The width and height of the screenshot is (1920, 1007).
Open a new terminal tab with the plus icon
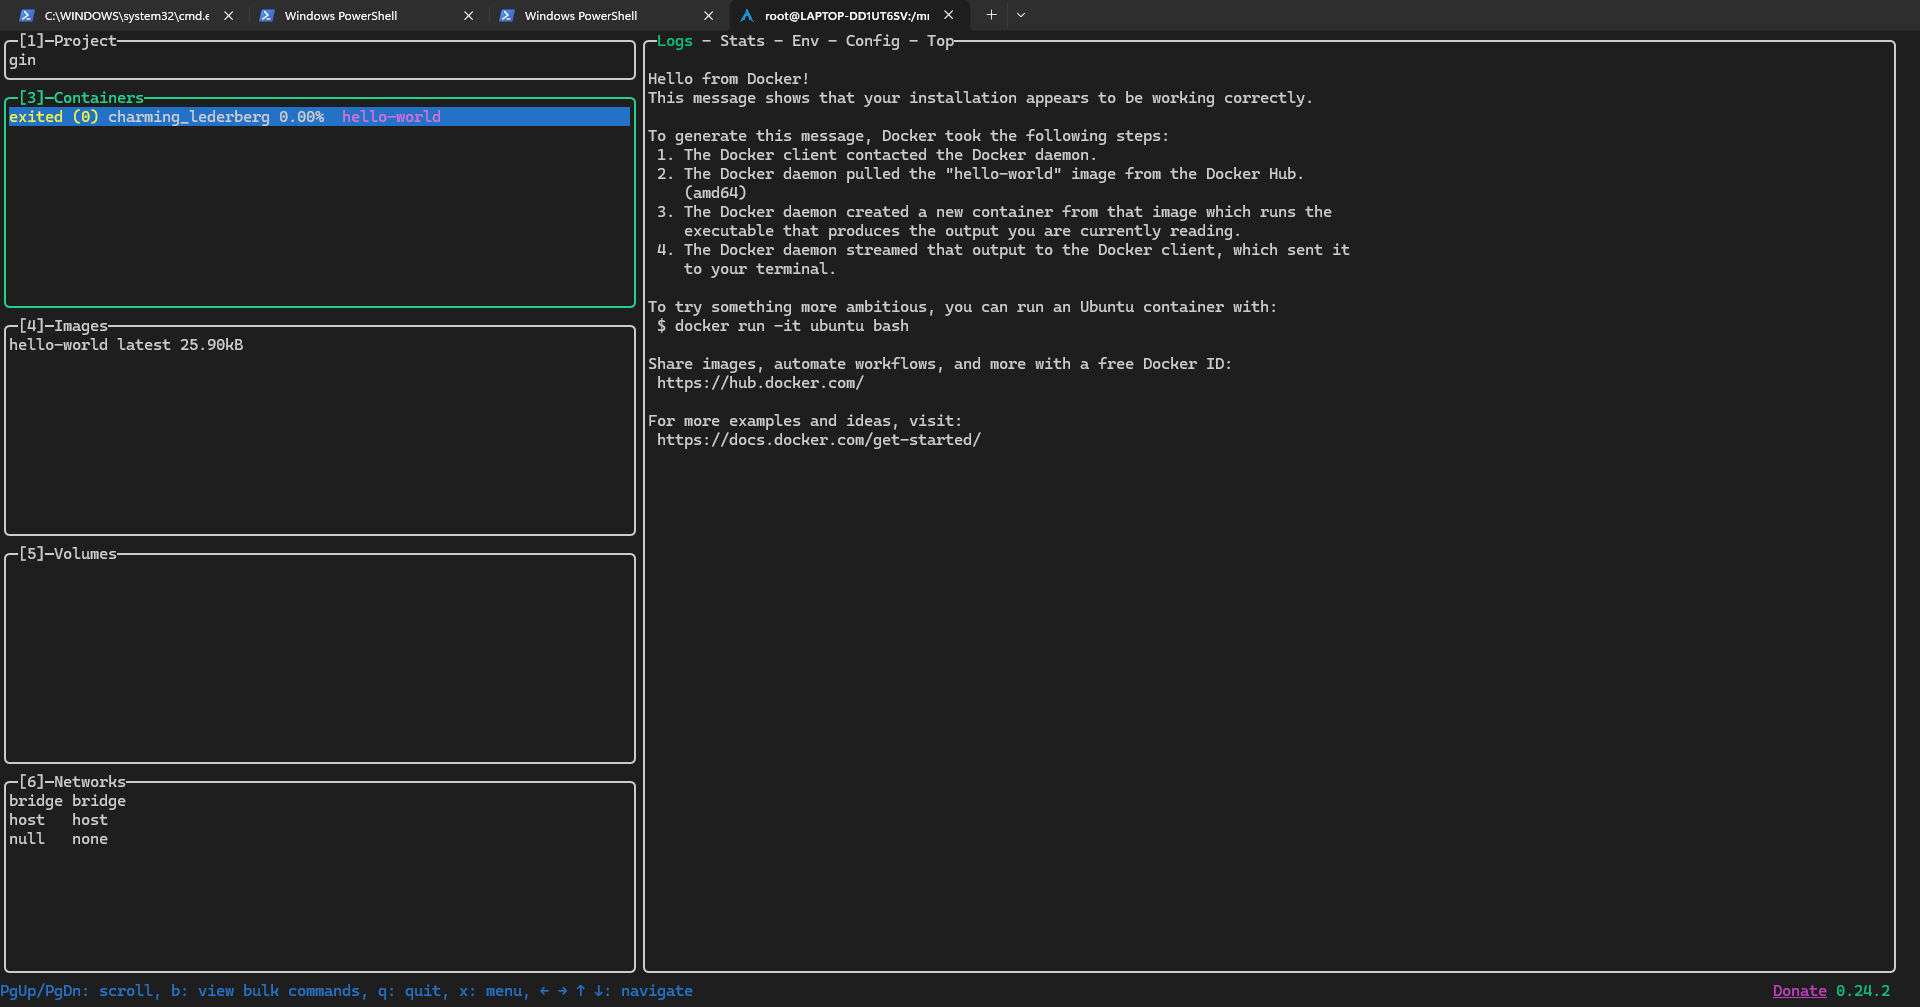pyautogui.click(x=991, y=15)
